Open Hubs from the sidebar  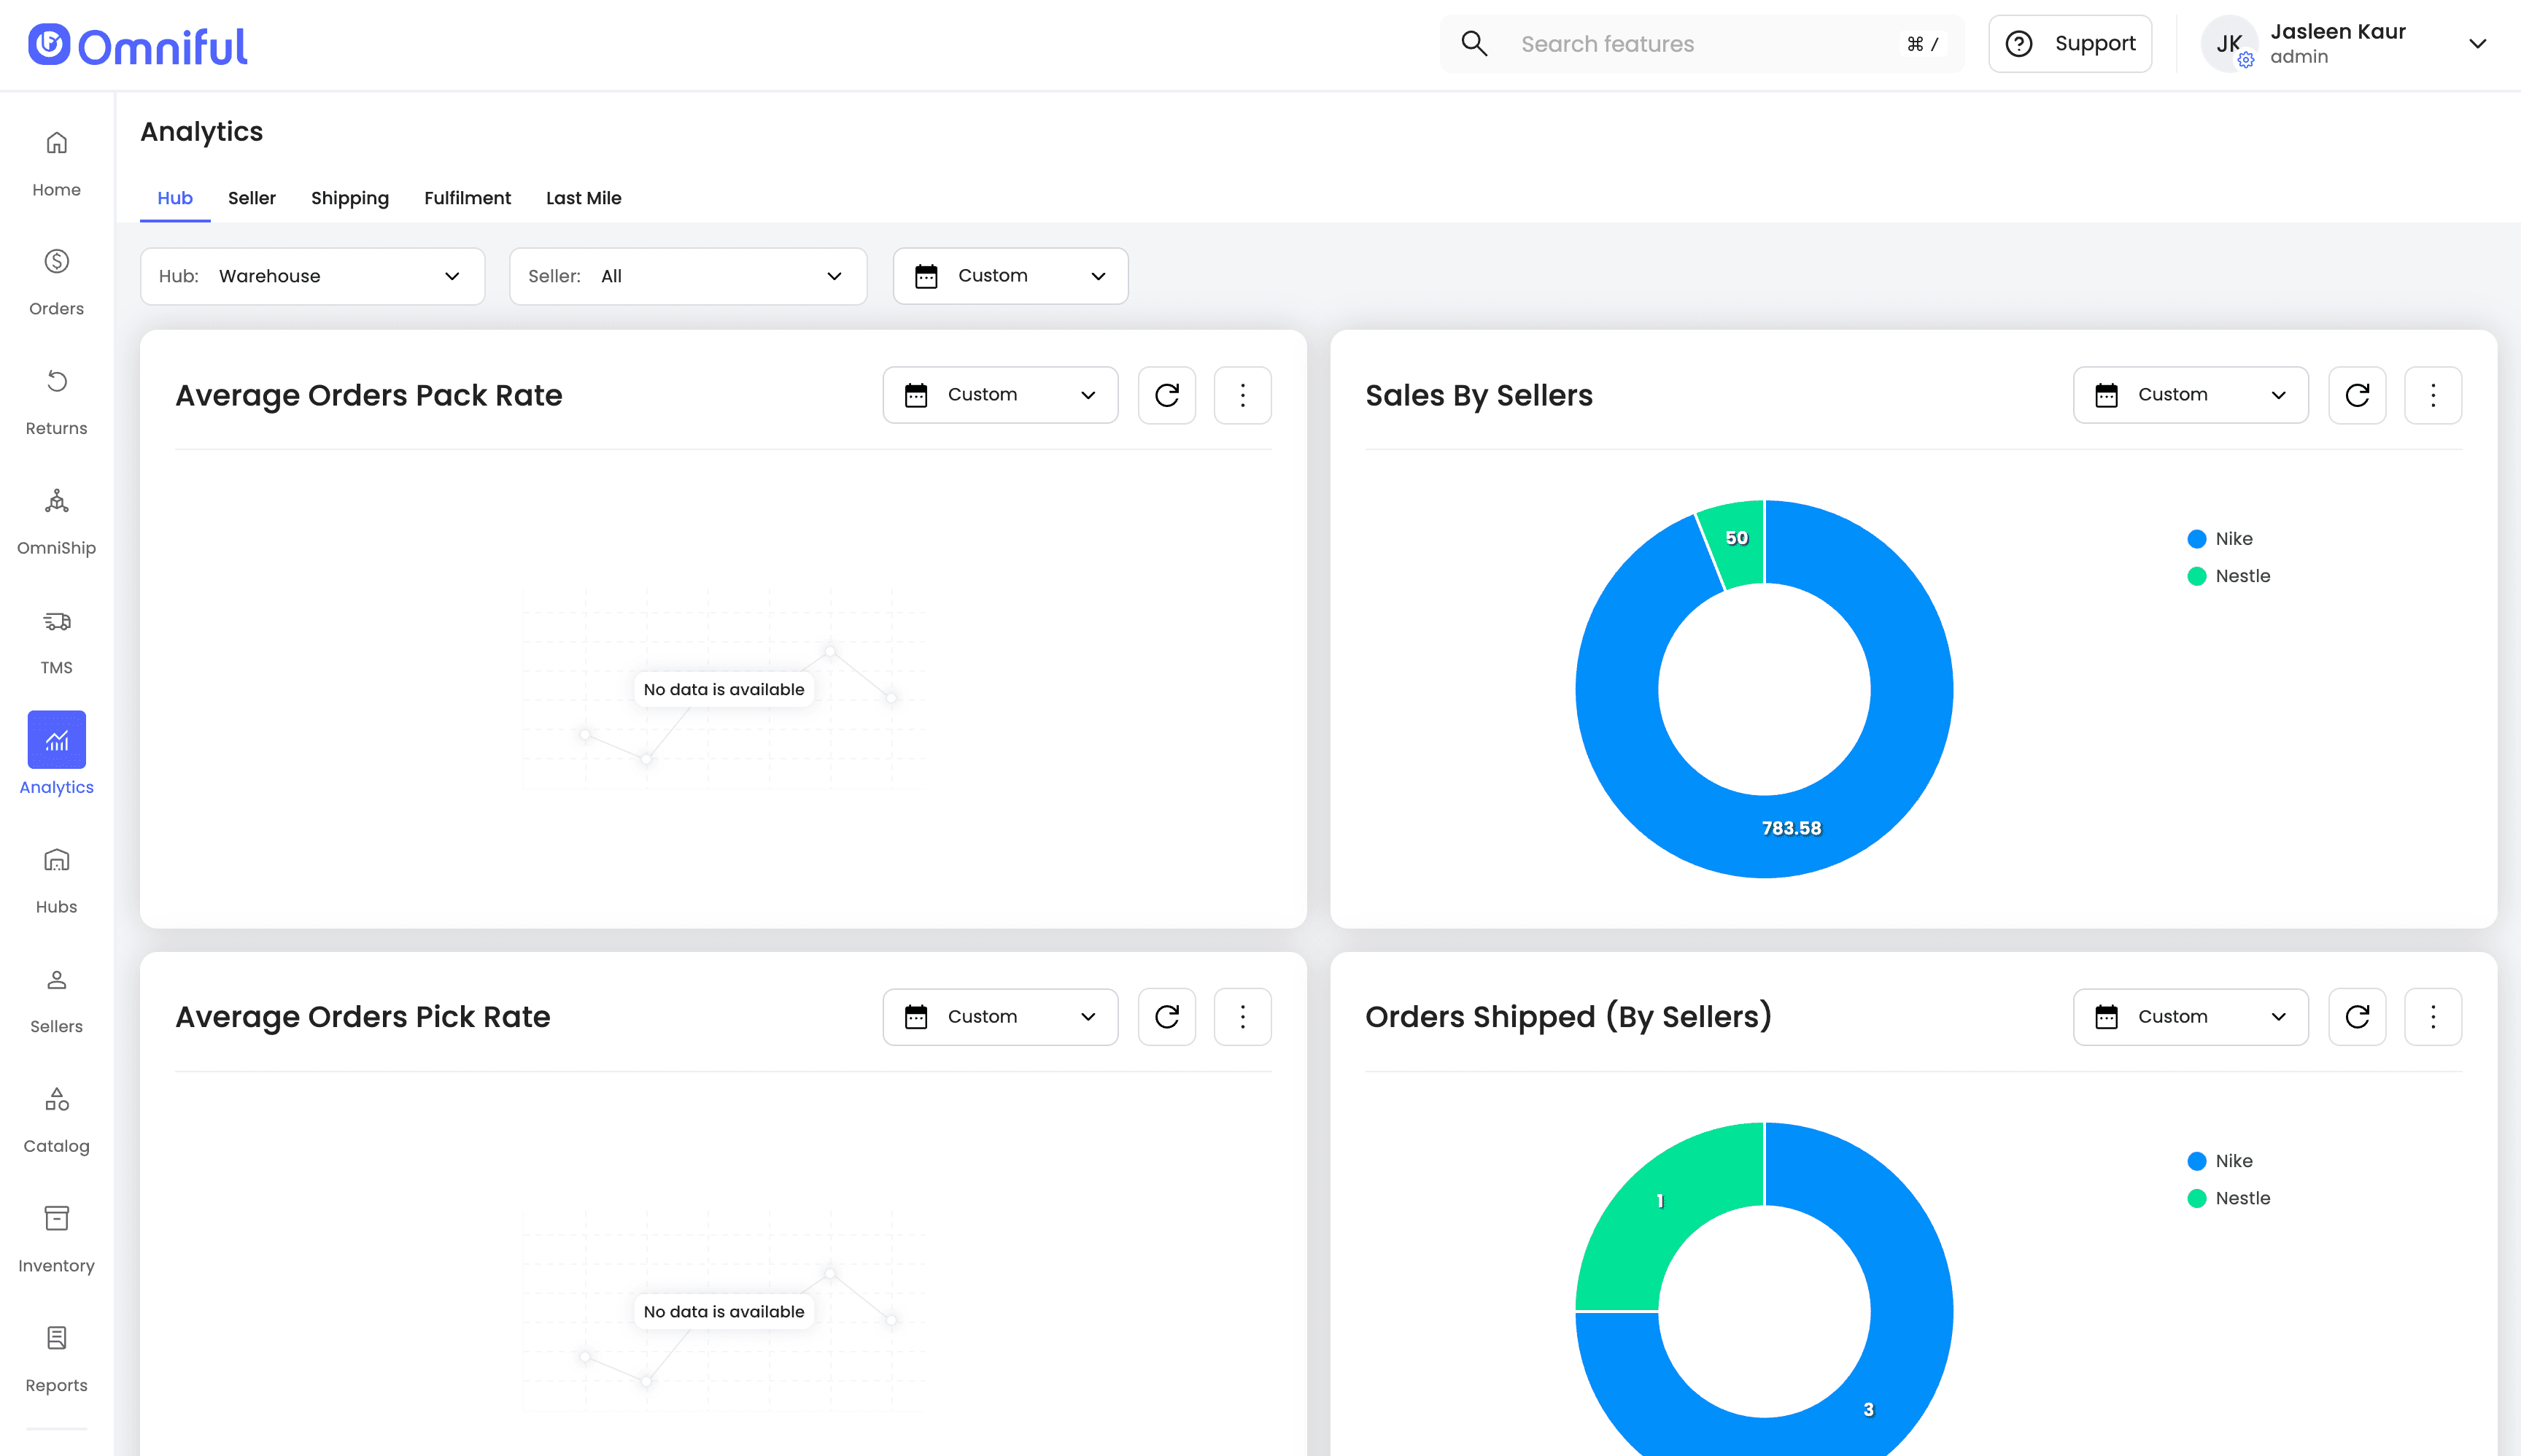[56, 881]
